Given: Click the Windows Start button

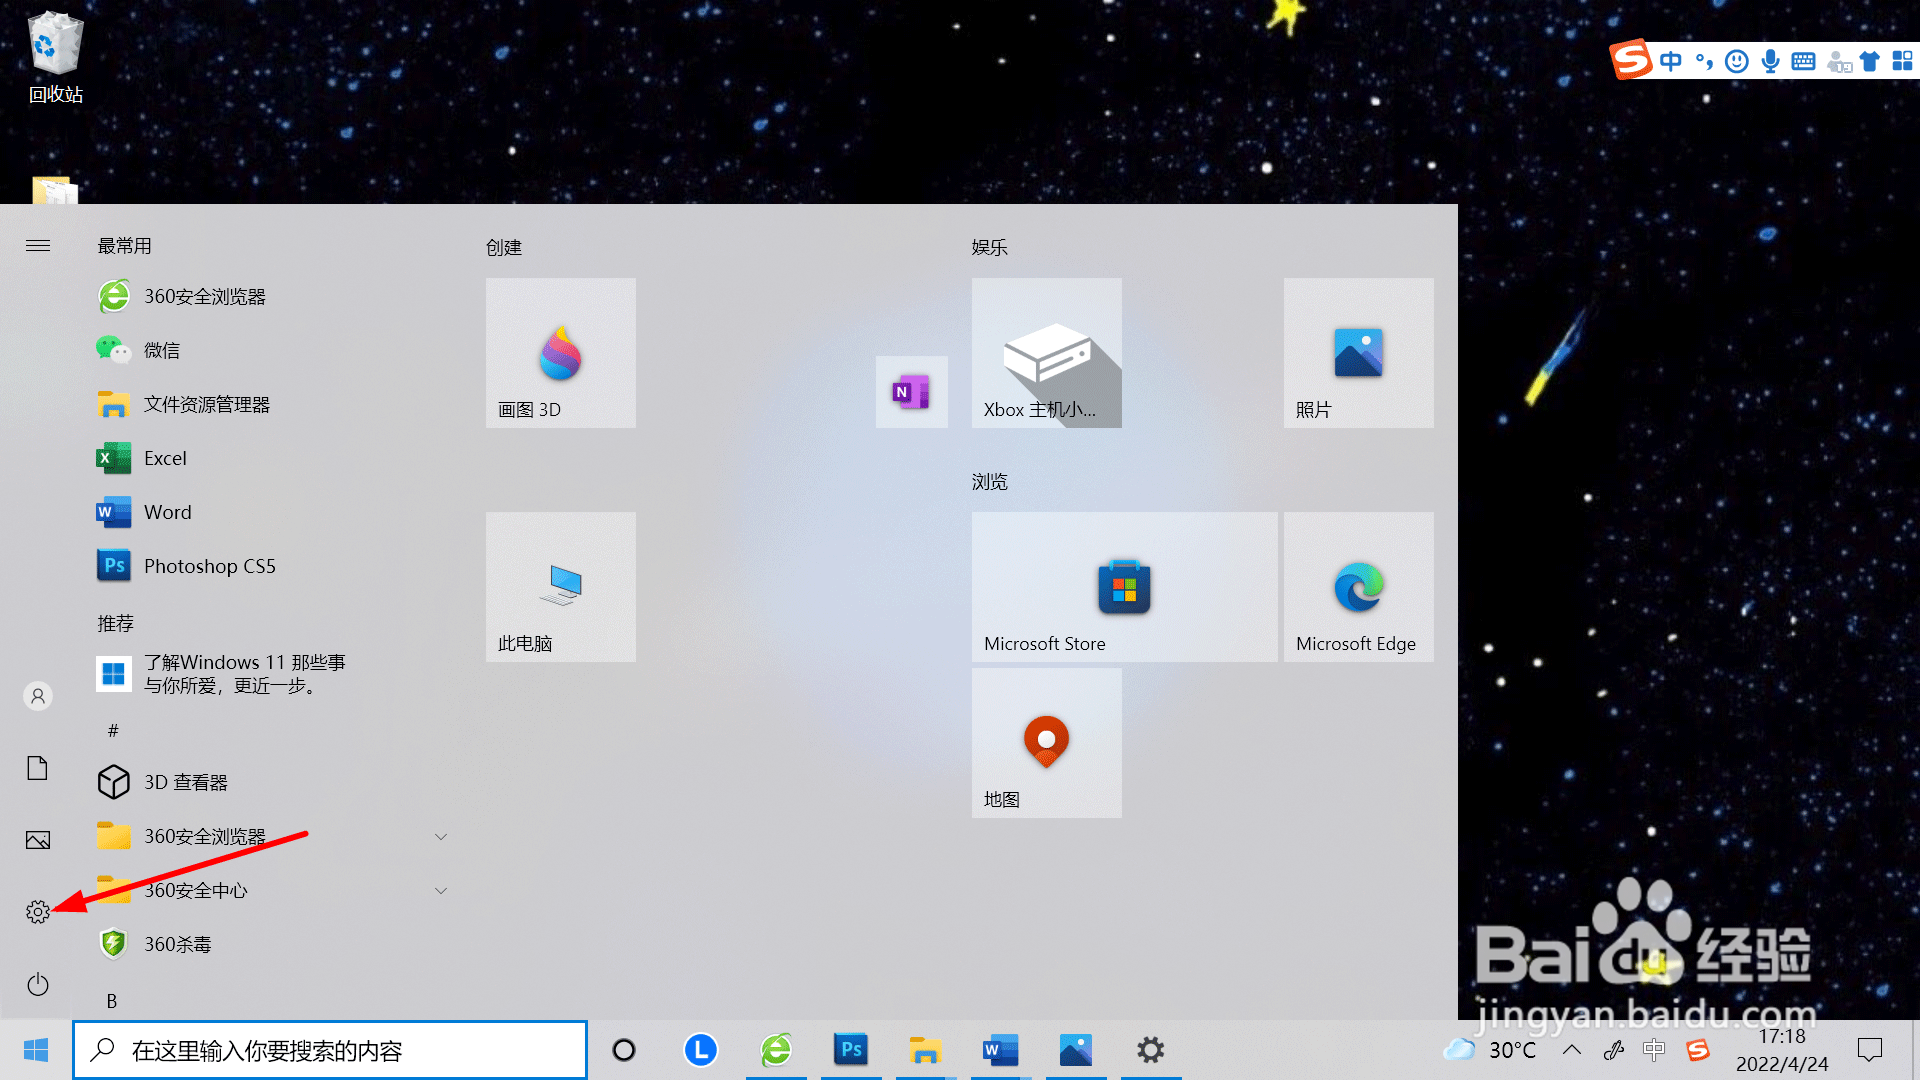Looking at the screenshot, I should click(x=36, y=1050).
